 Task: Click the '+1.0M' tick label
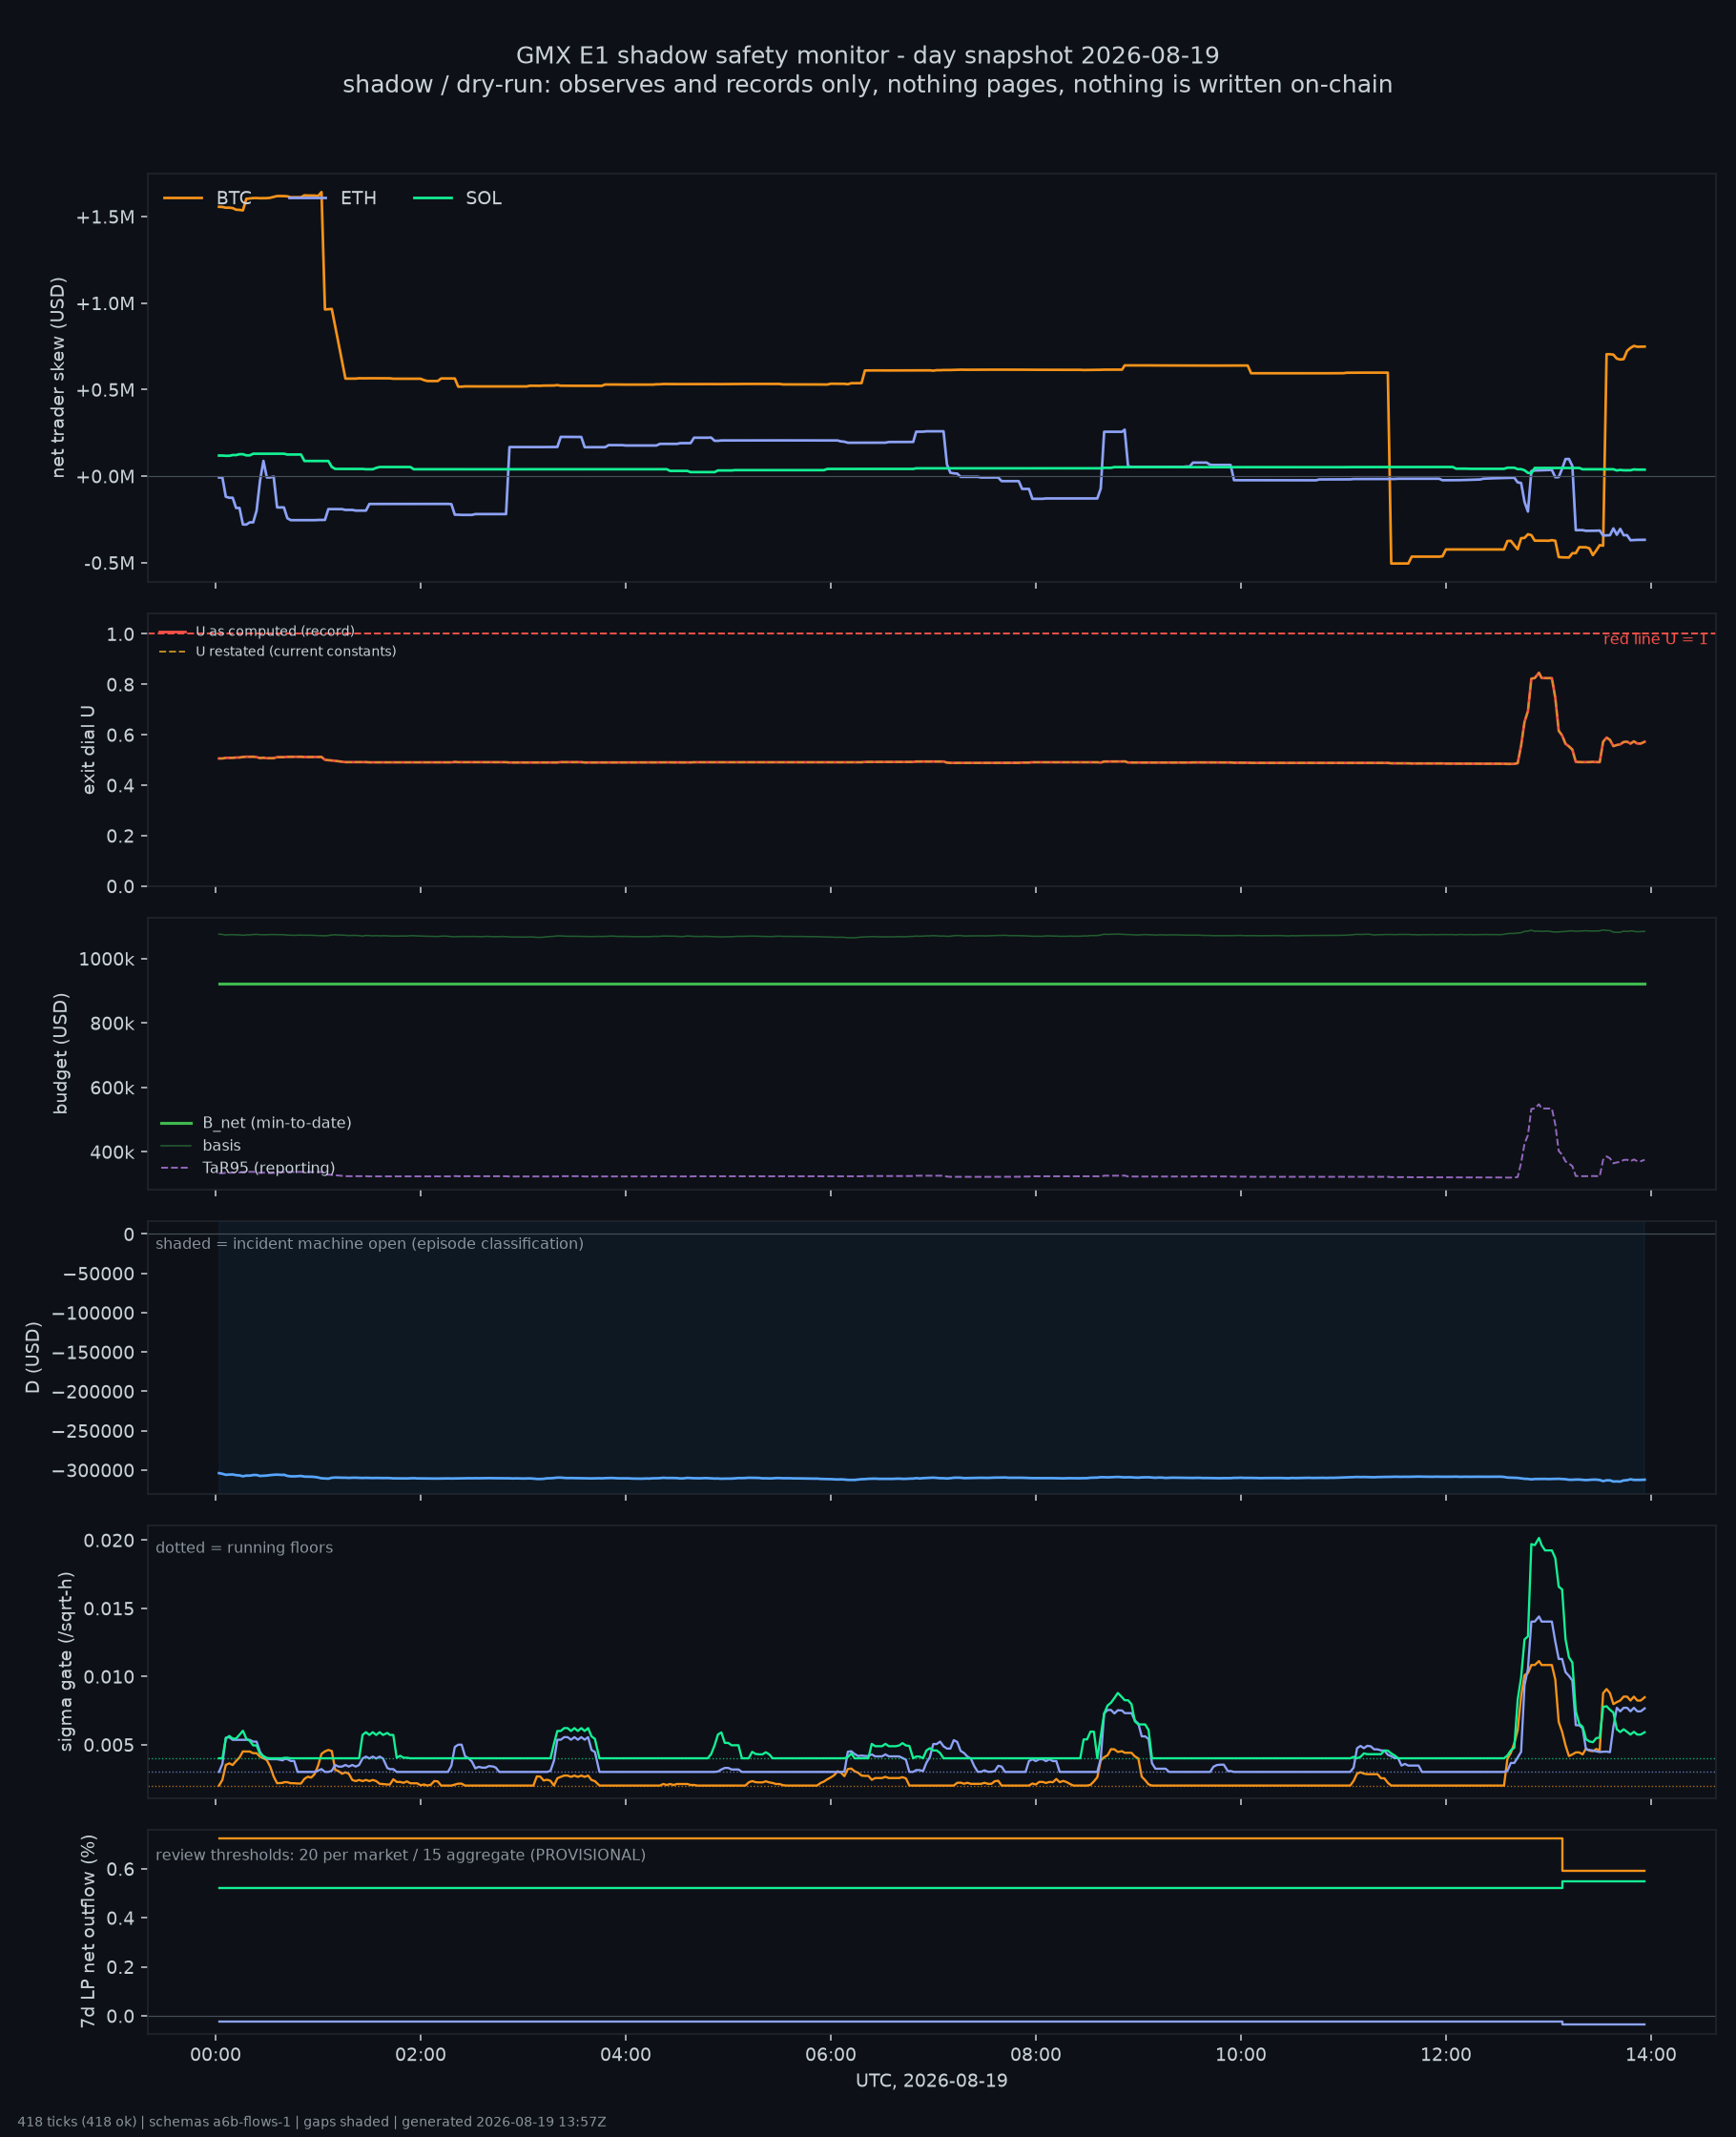(x=105, y=304)
